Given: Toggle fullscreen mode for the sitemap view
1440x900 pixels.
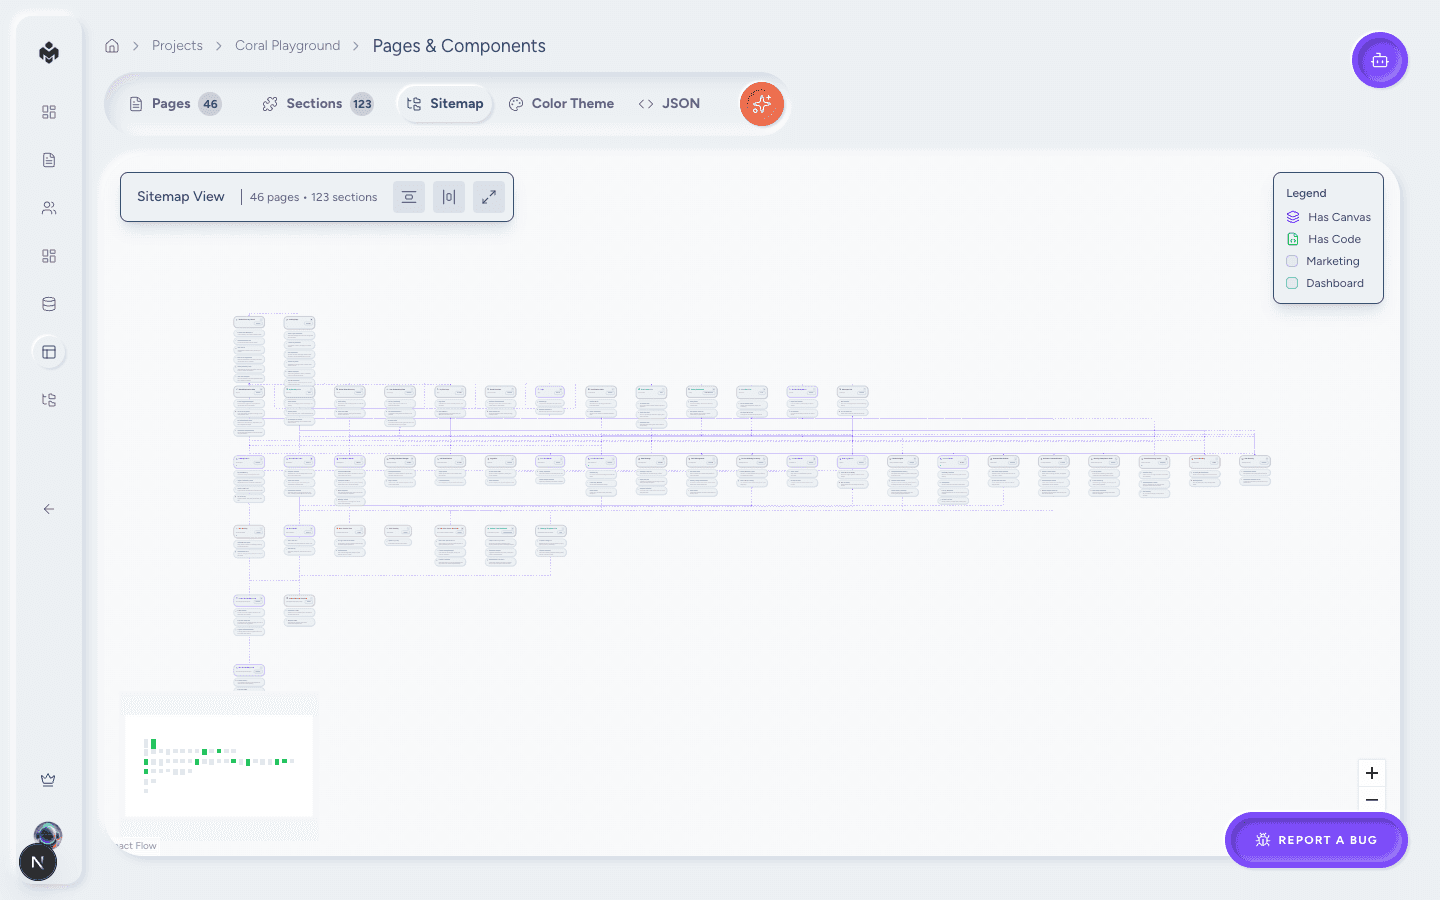Looking at the screenshot, I should 488,196.
